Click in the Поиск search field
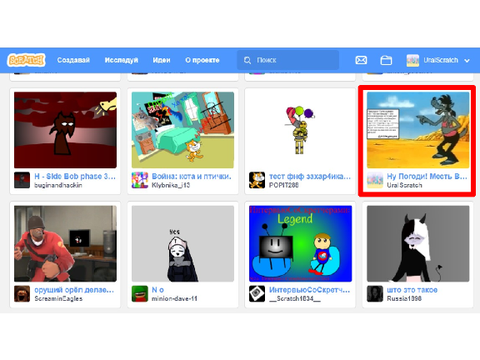The width and height of the screenshot is (480, 360). tap(288, 60)
